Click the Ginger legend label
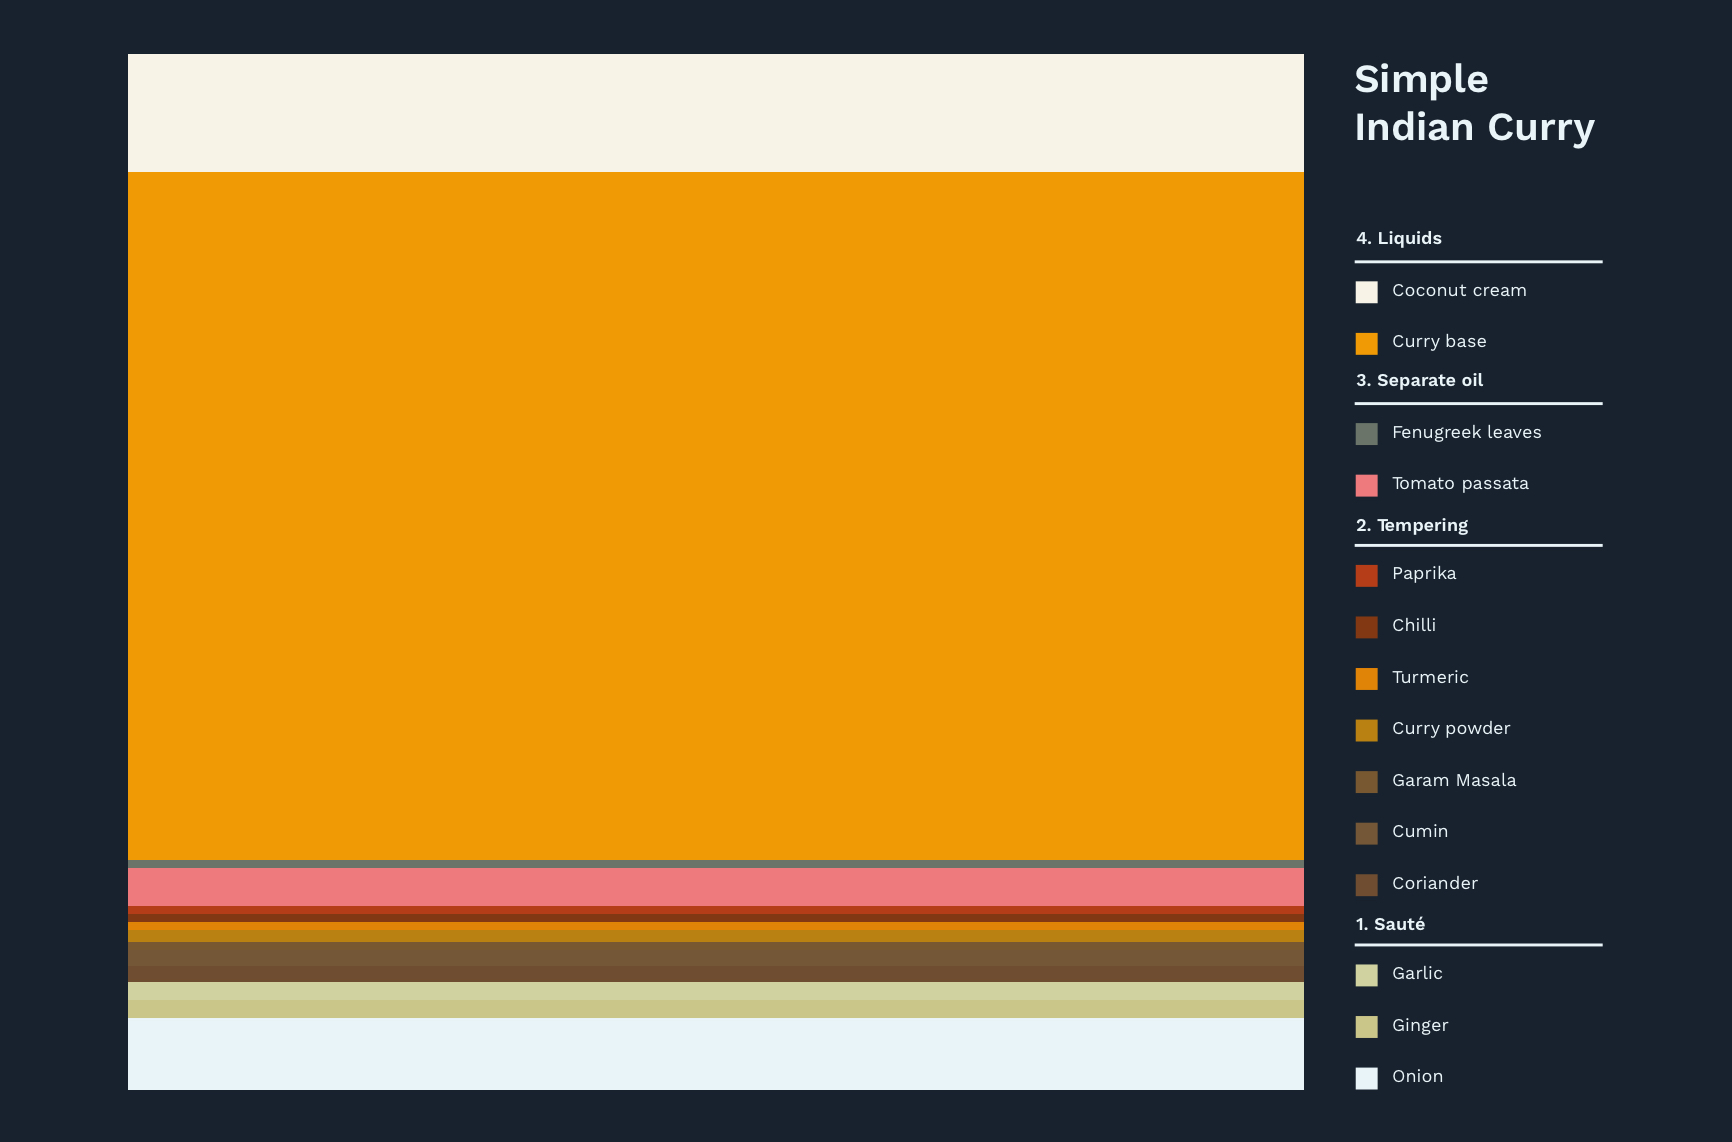Viewport: 1732px width, 1142px height. coord(1419,1025)
